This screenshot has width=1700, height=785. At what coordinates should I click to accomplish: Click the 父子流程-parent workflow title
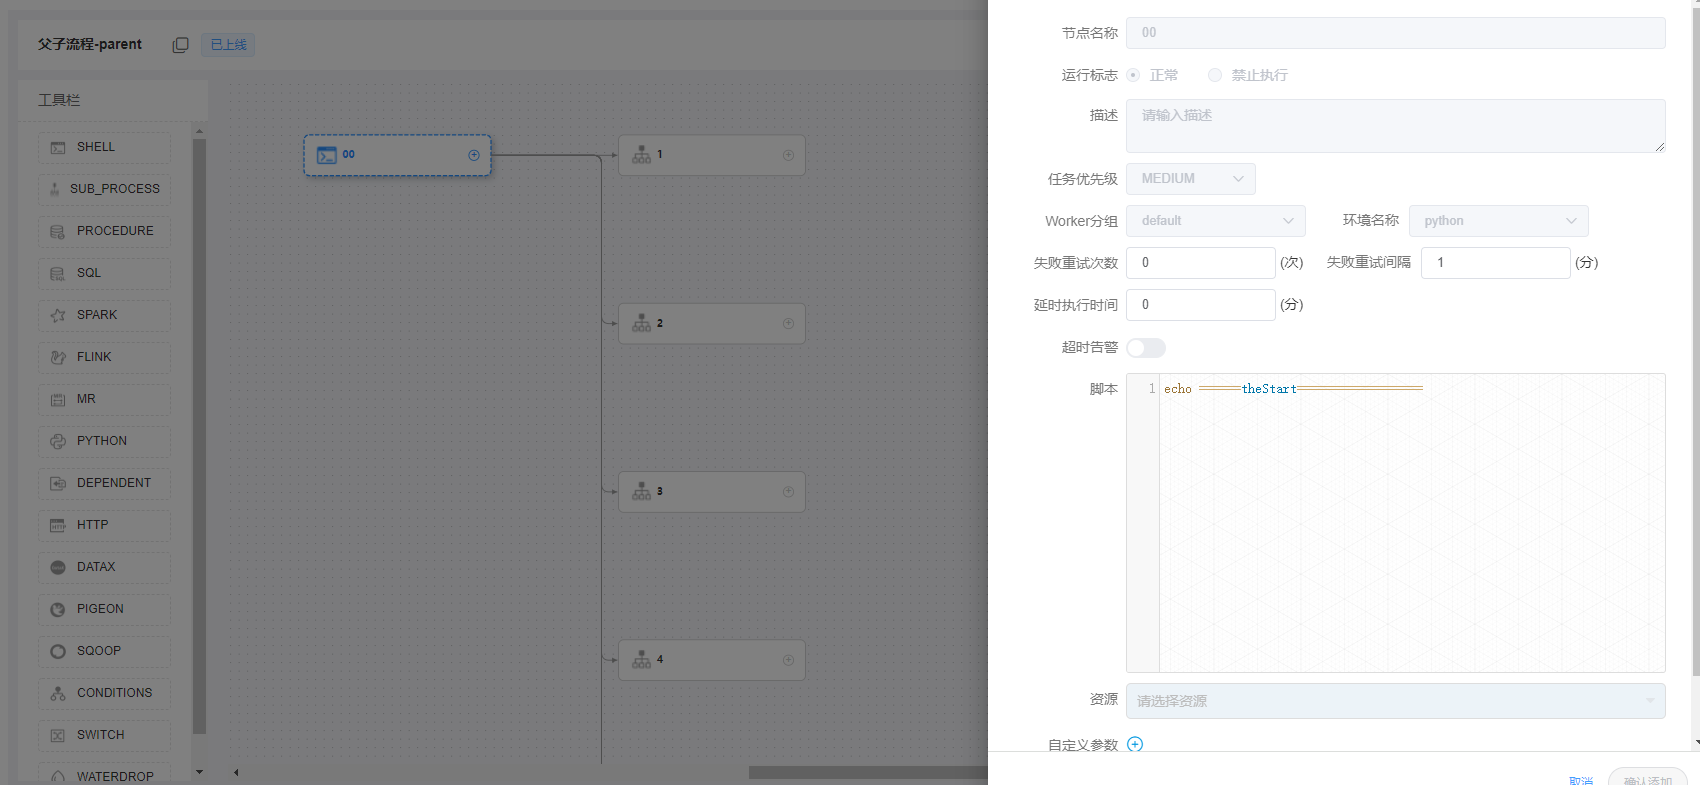(90, 45)
